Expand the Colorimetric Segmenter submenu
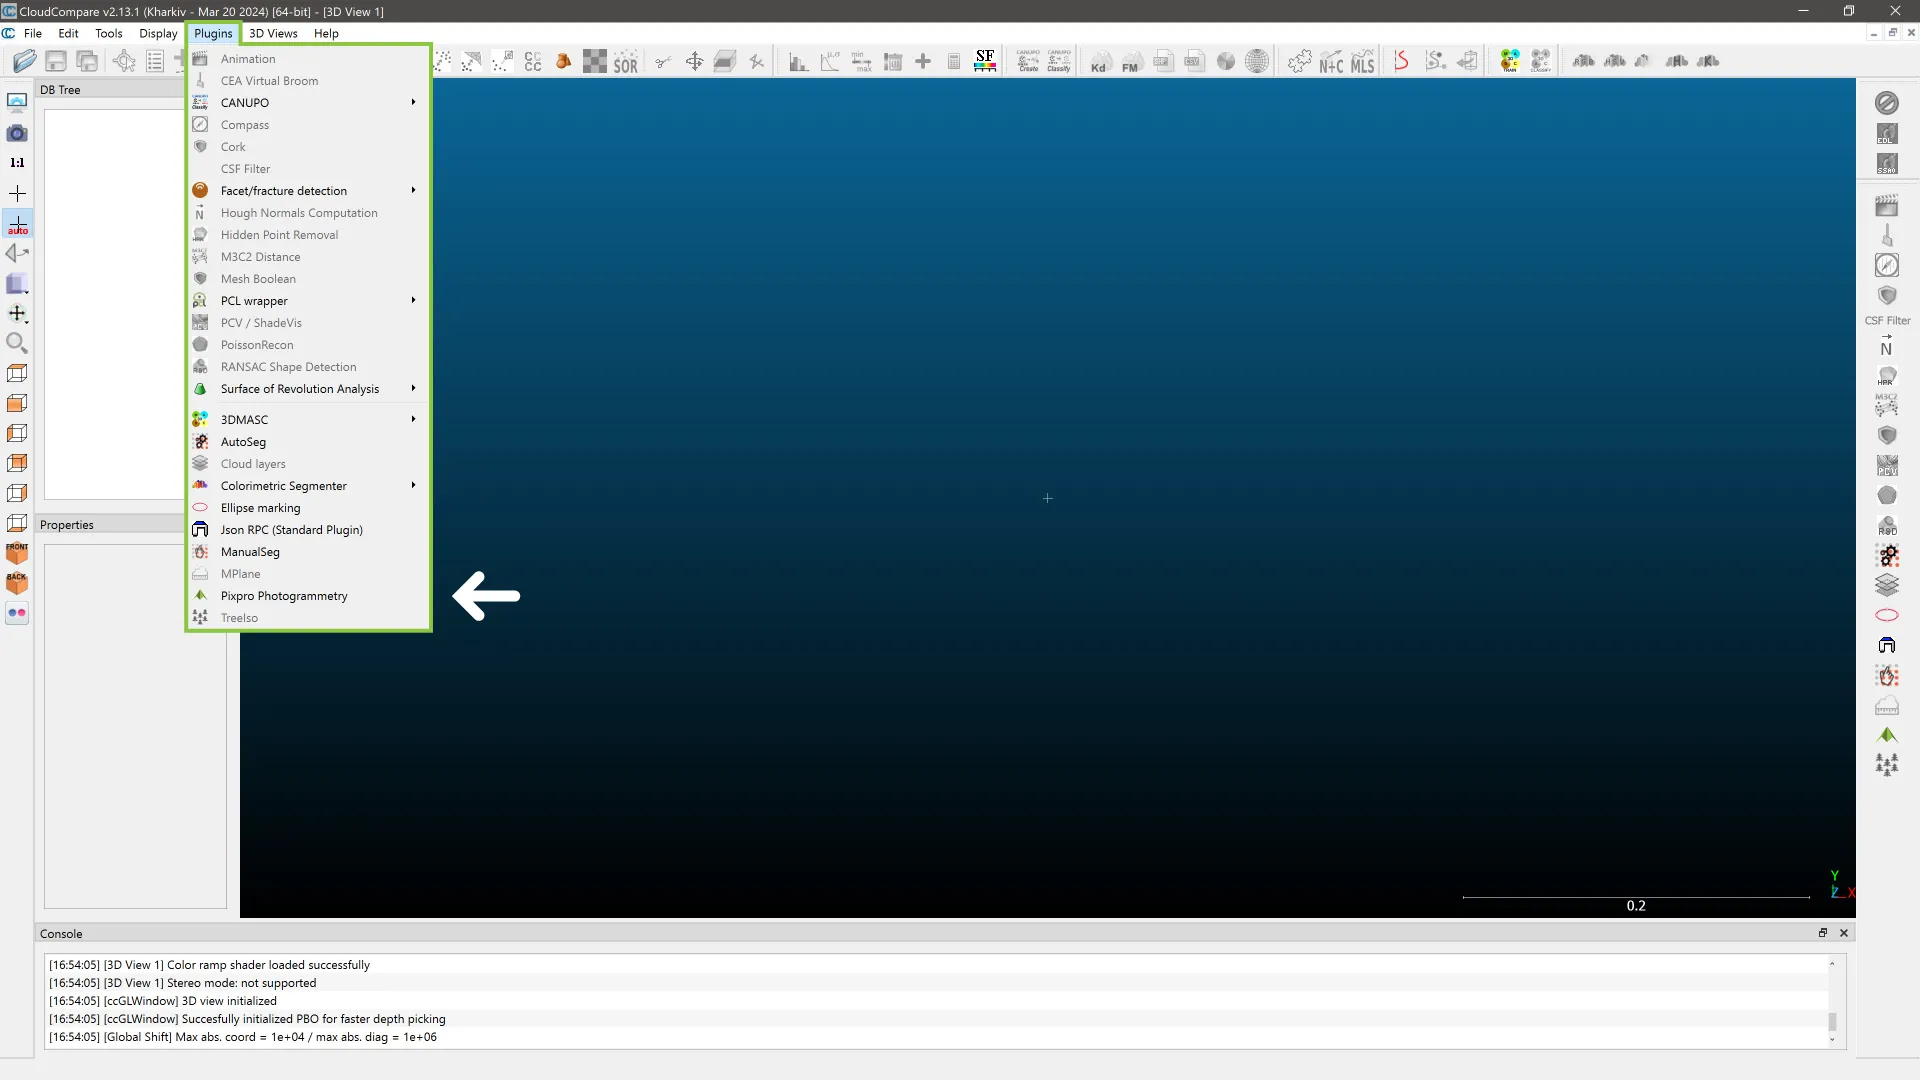1920x1080 pixels. click(413, 485)
